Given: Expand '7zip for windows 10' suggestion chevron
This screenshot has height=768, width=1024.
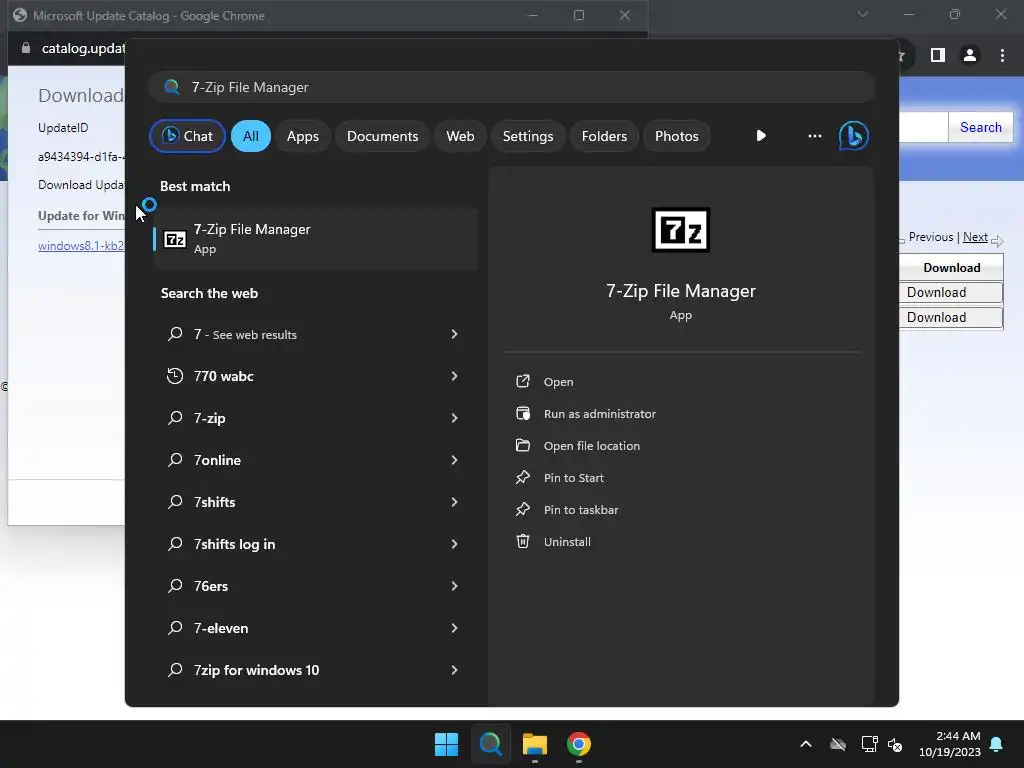Looking at the screenshot, I should (455, 669).
